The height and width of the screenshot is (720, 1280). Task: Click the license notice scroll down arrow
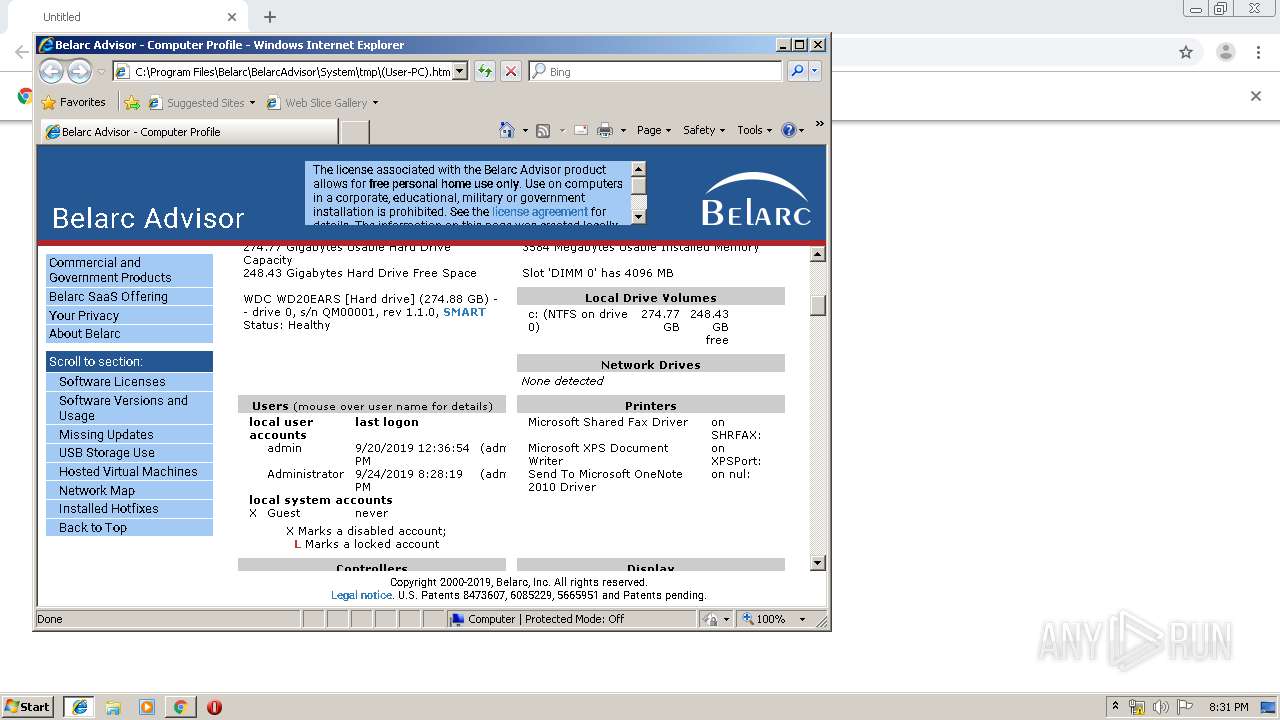[x=638, y=216]
